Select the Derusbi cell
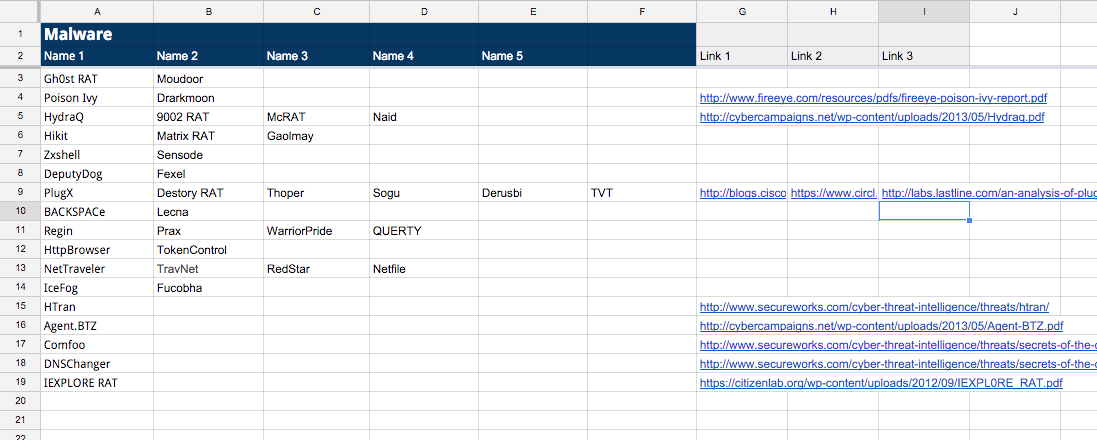The image size is (1097, 440). point(533,193)
